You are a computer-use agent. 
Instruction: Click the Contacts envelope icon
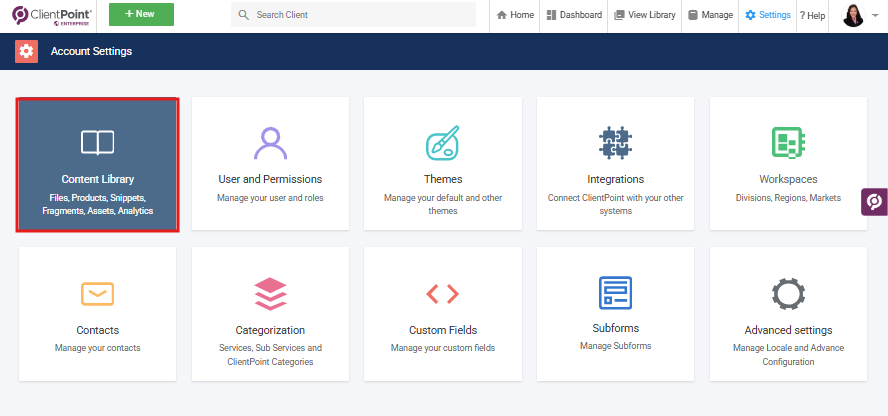click(97, 294)
